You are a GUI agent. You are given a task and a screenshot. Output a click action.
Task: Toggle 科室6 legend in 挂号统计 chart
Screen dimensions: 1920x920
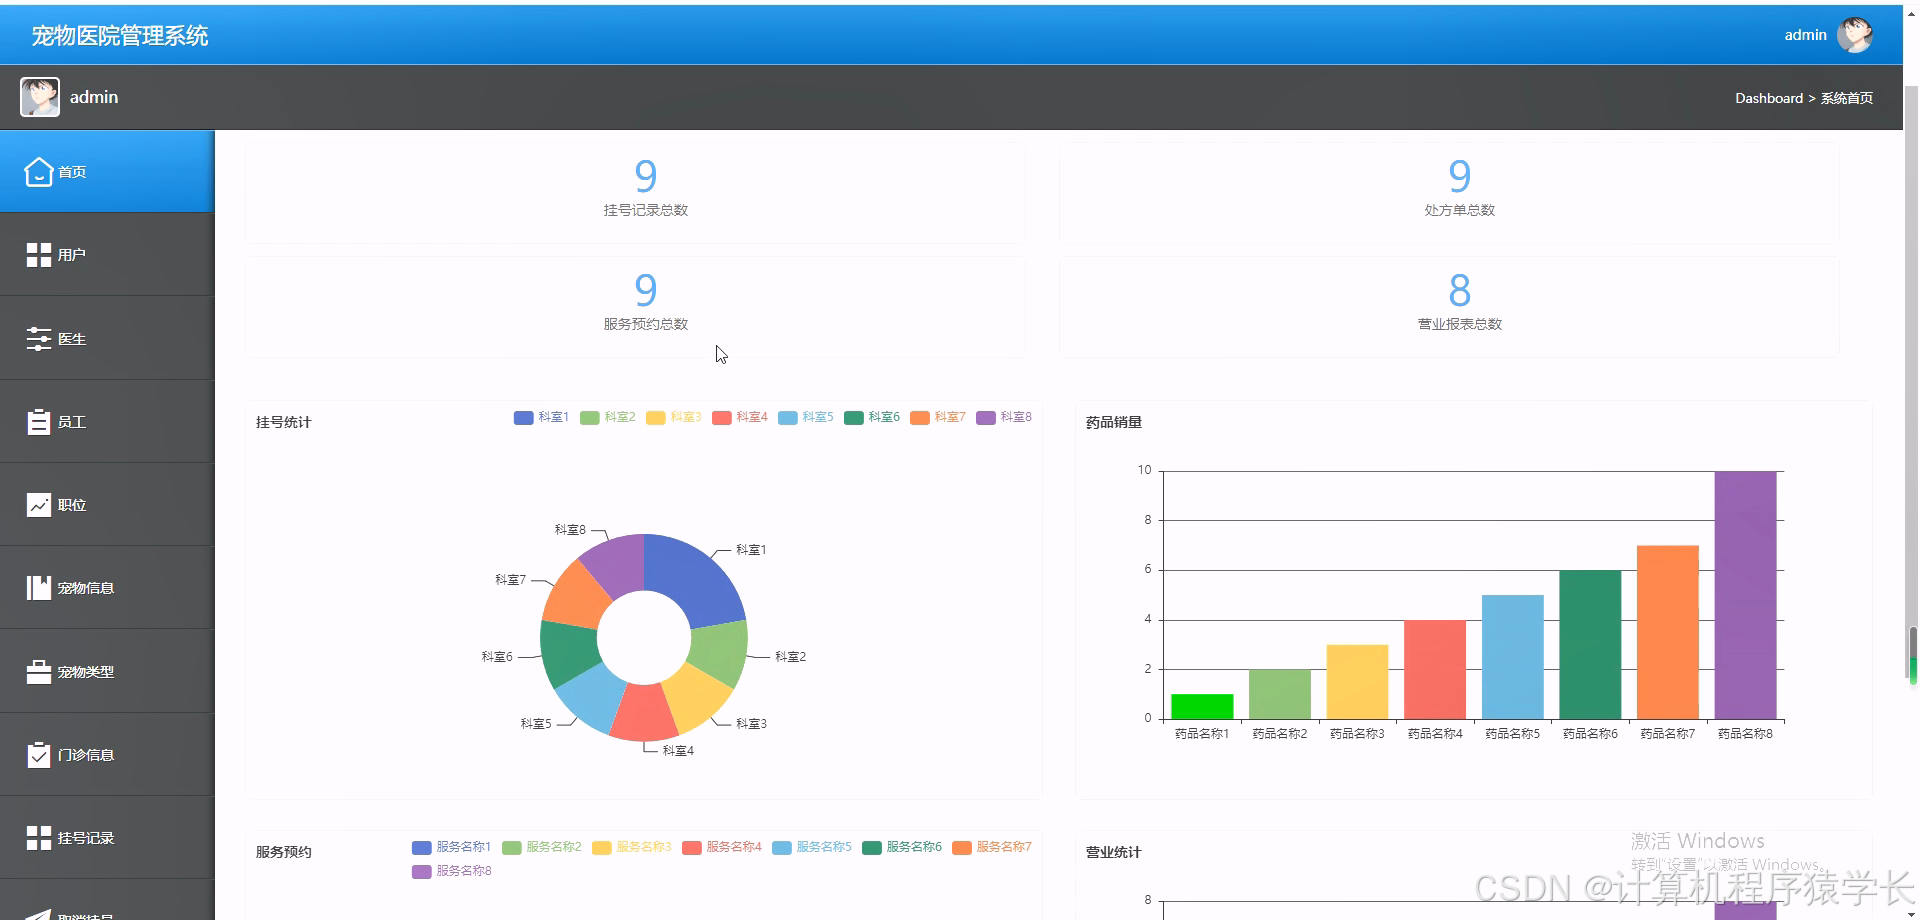pyautogui.click(x=871, y=417)
